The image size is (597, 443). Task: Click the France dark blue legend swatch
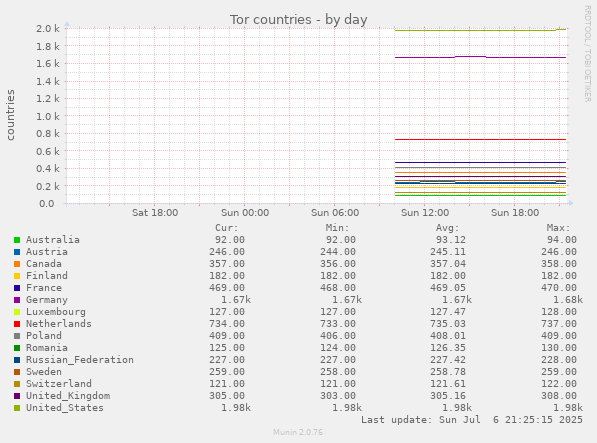coord(17,288)
